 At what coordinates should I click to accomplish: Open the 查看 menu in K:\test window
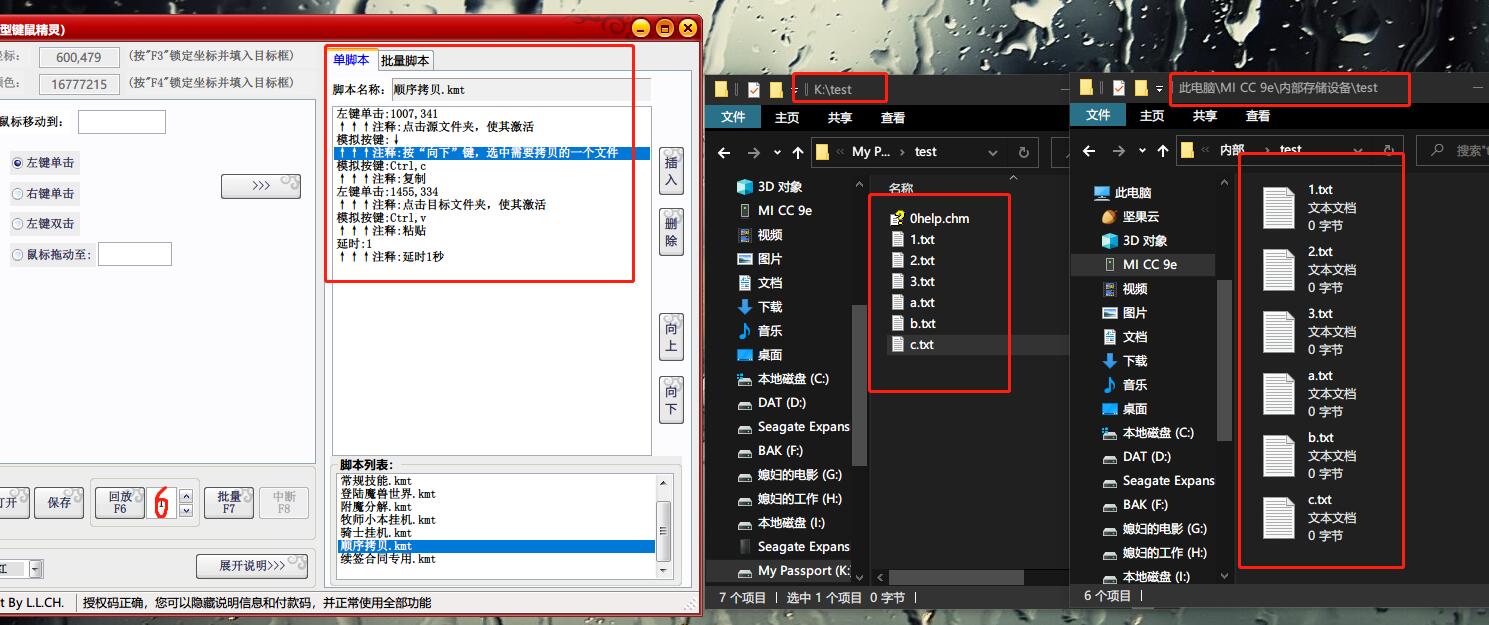click(893, 118)
